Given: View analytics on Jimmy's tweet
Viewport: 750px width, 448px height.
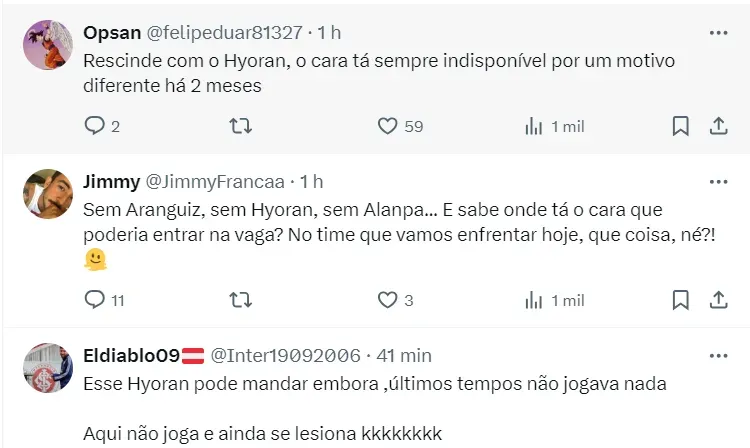Looking at the screenshot, I should tap(534, 299).
